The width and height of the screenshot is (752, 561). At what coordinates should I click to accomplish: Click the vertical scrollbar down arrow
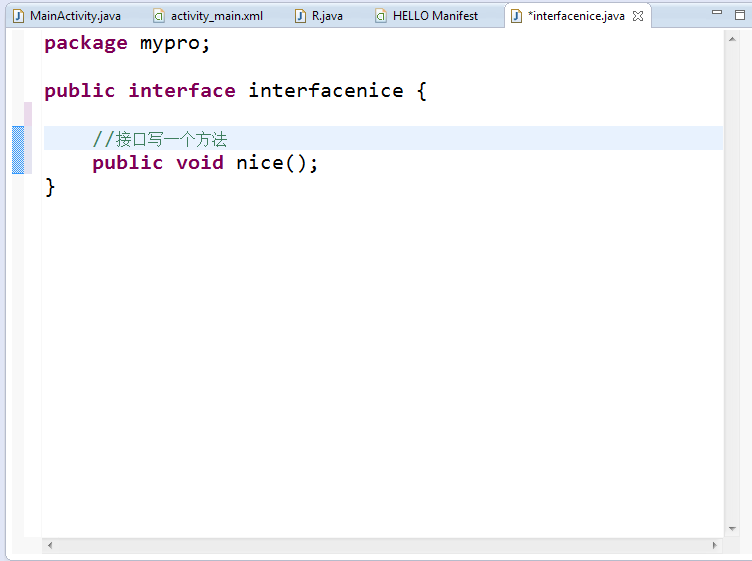(x=732, y=529)
